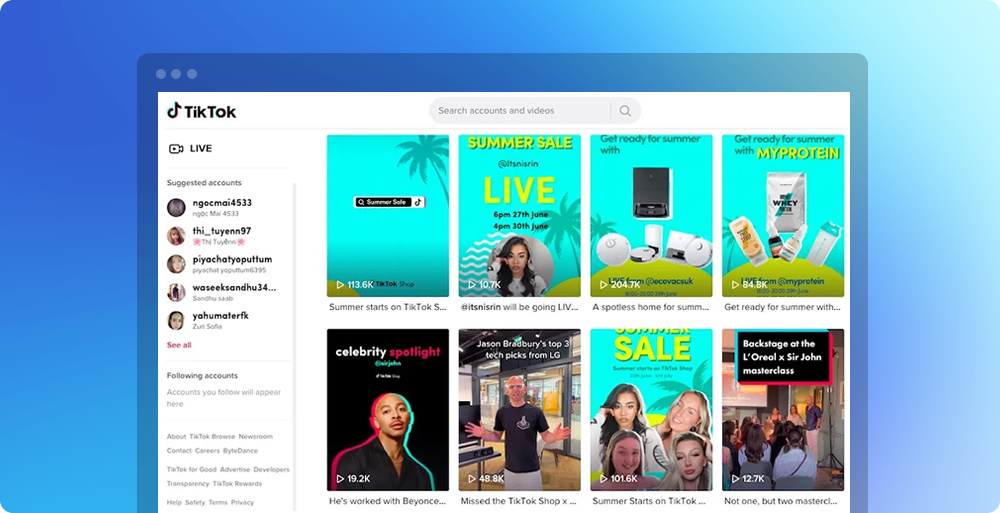
Task: Click play icon beside 48.8K views
Action: click(473, 479)
